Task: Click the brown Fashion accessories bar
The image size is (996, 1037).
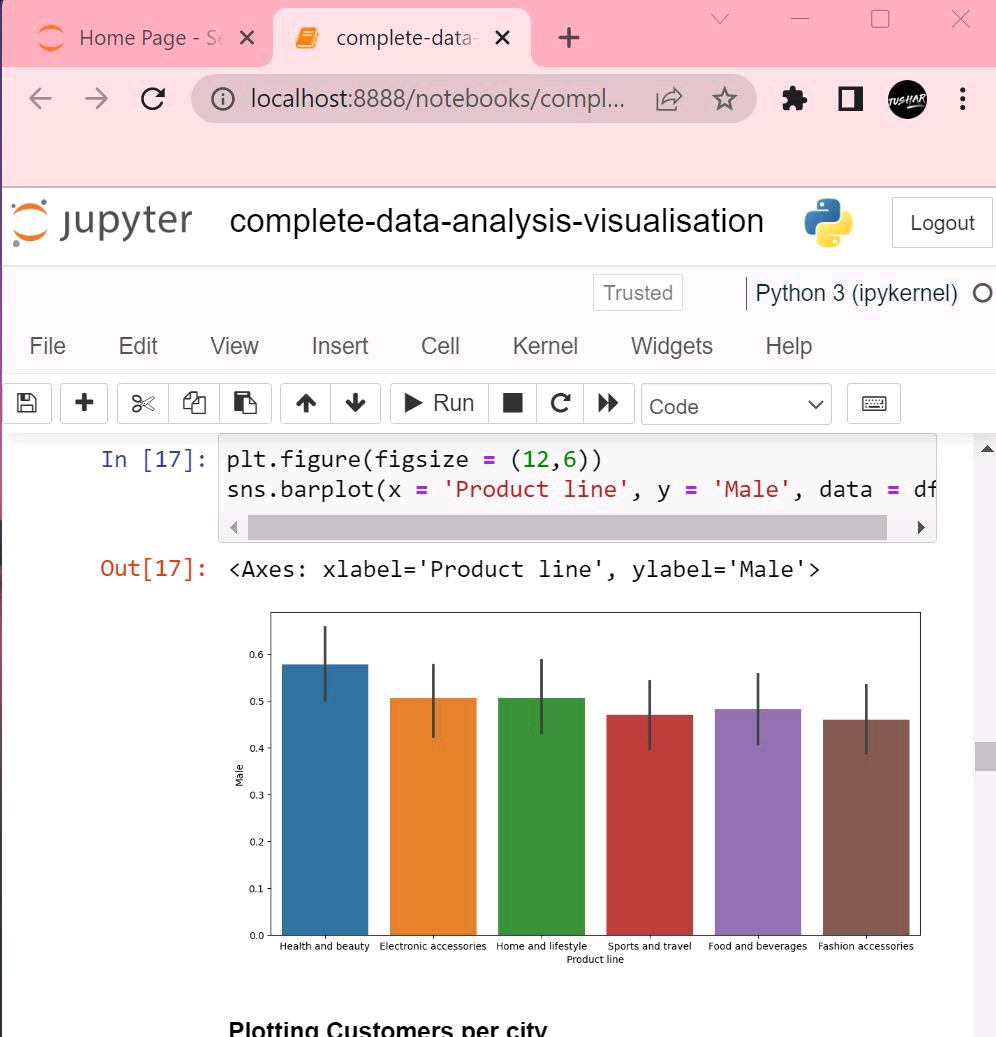Action: (866, 827)
